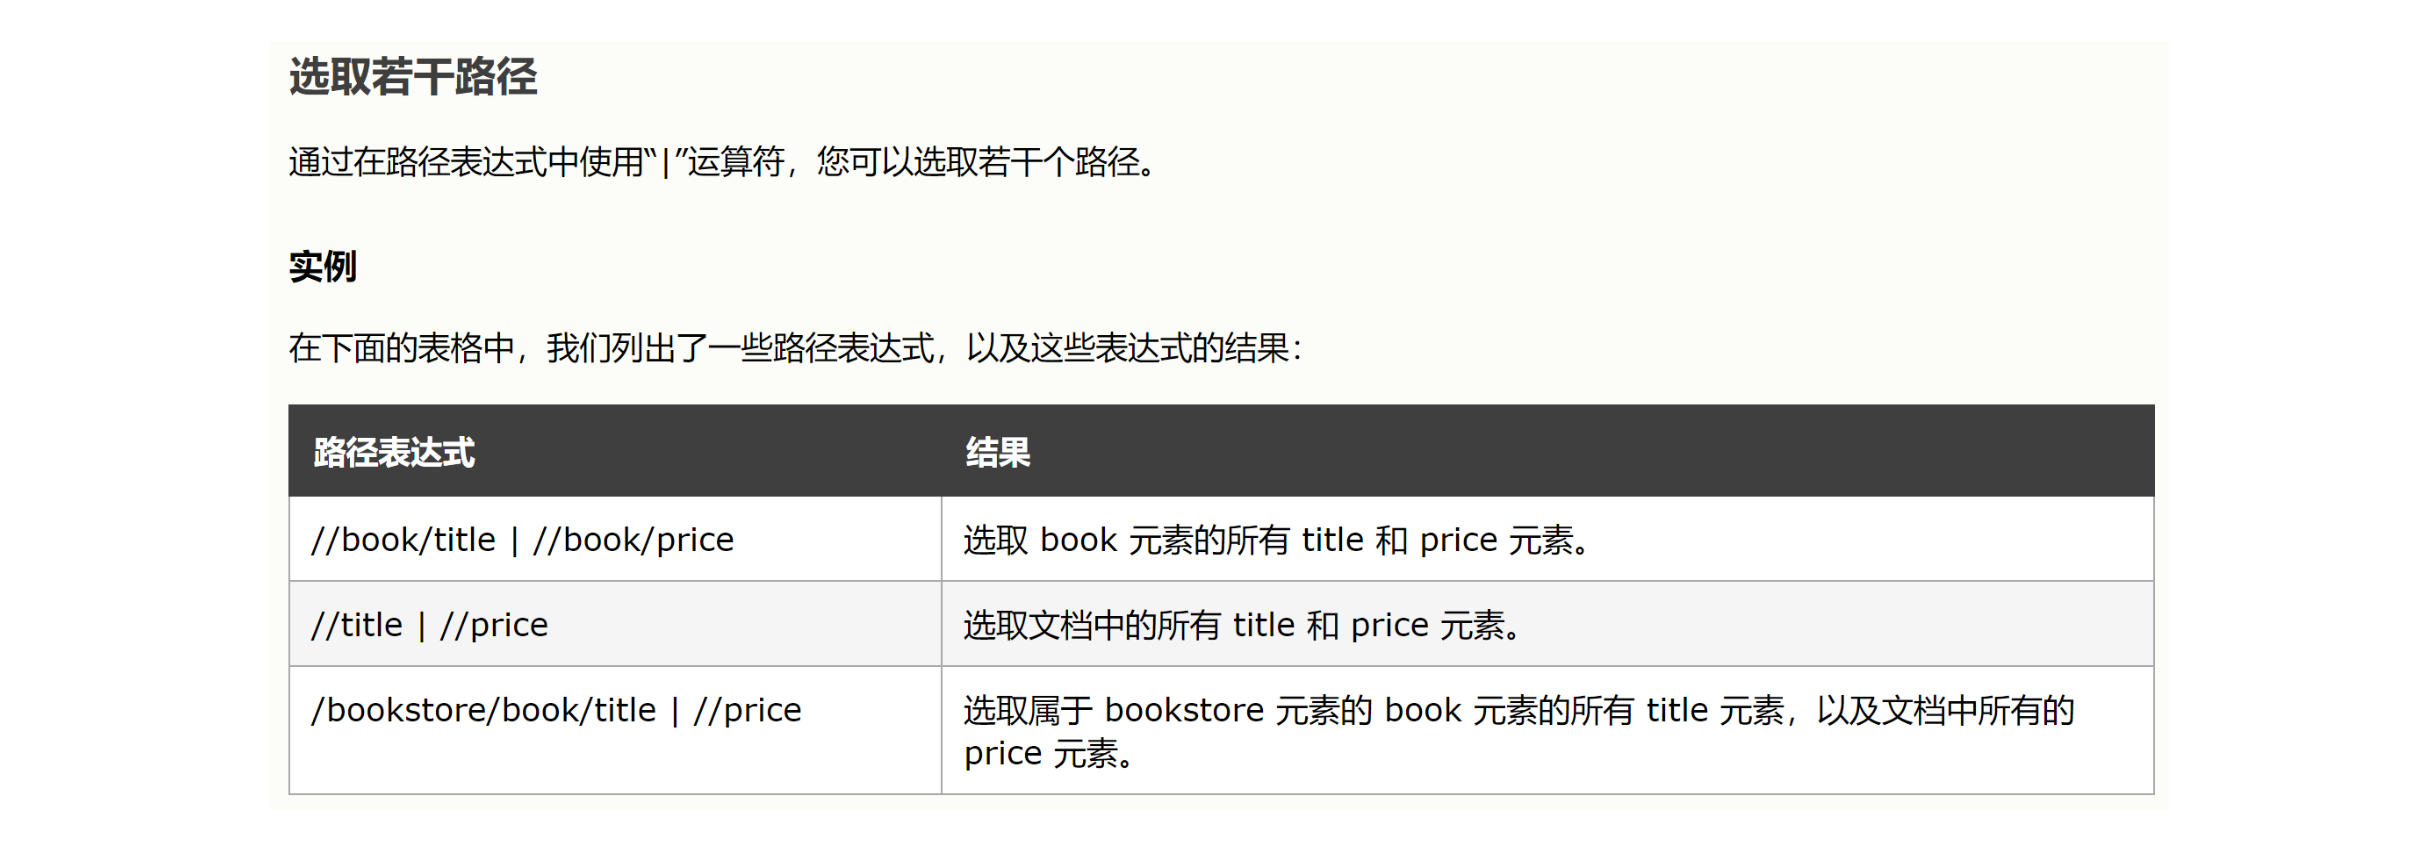Click the description 选取文档中的所有 title 和 price 元素
Screen dimensions: 2434x864
point(1241,625)
